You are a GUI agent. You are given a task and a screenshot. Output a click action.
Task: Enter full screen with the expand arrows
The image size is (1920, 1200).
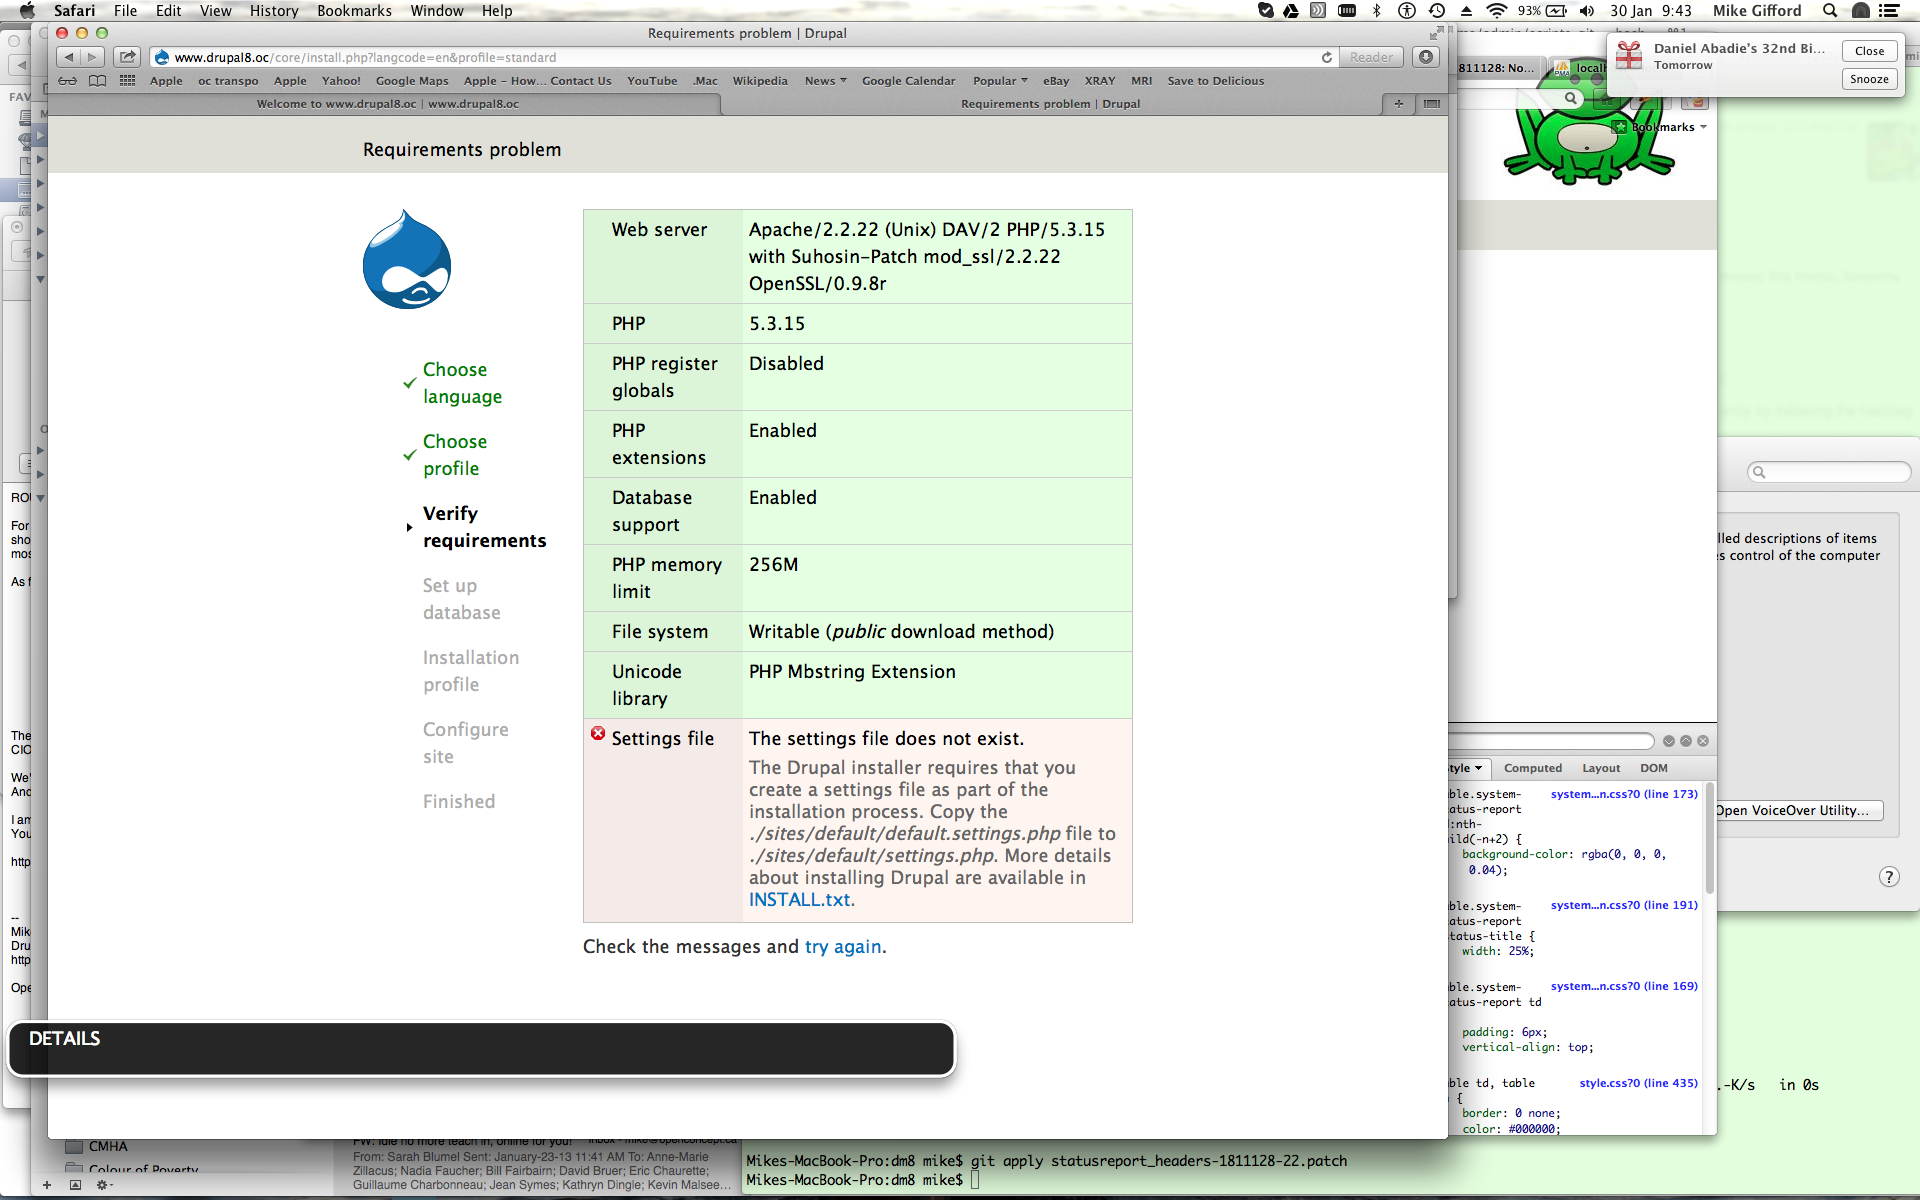[1435, 33]
